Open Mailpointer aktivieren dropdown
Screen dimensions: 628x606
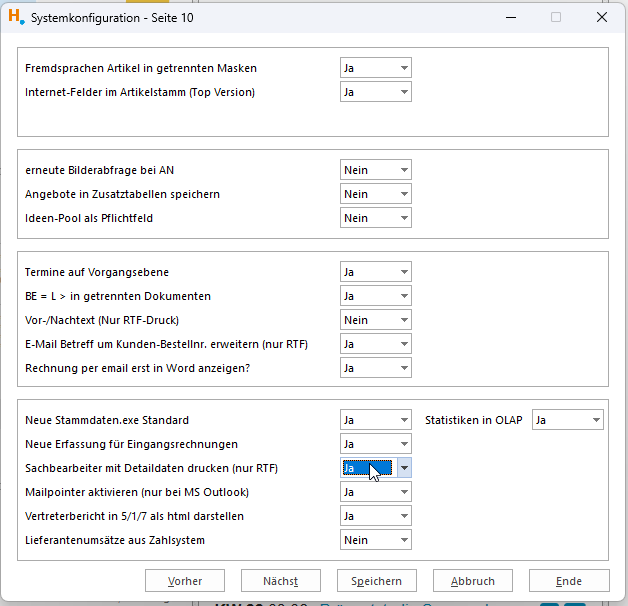375,492
